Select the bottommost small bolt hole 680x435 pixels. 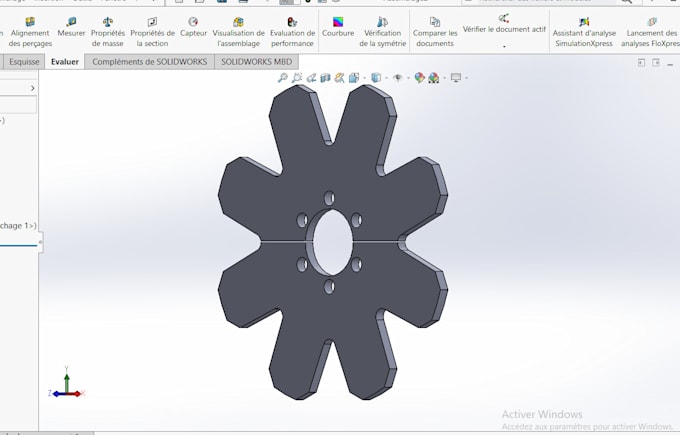330,286
